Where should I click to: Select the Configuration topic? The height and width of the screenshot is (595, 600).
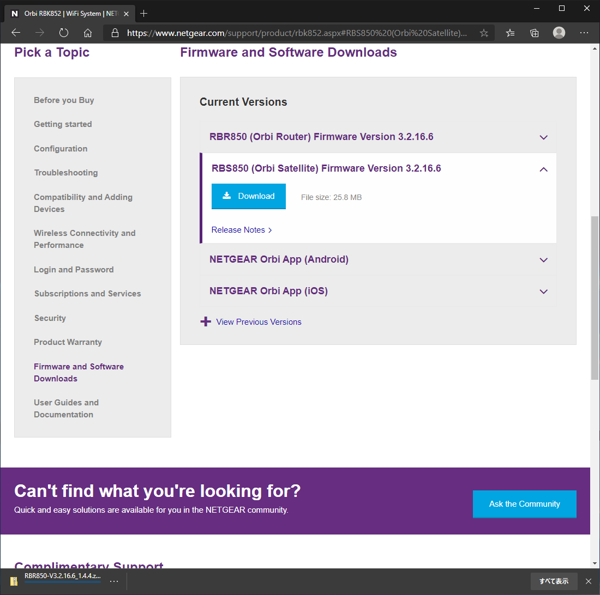(x=60, y=148)
